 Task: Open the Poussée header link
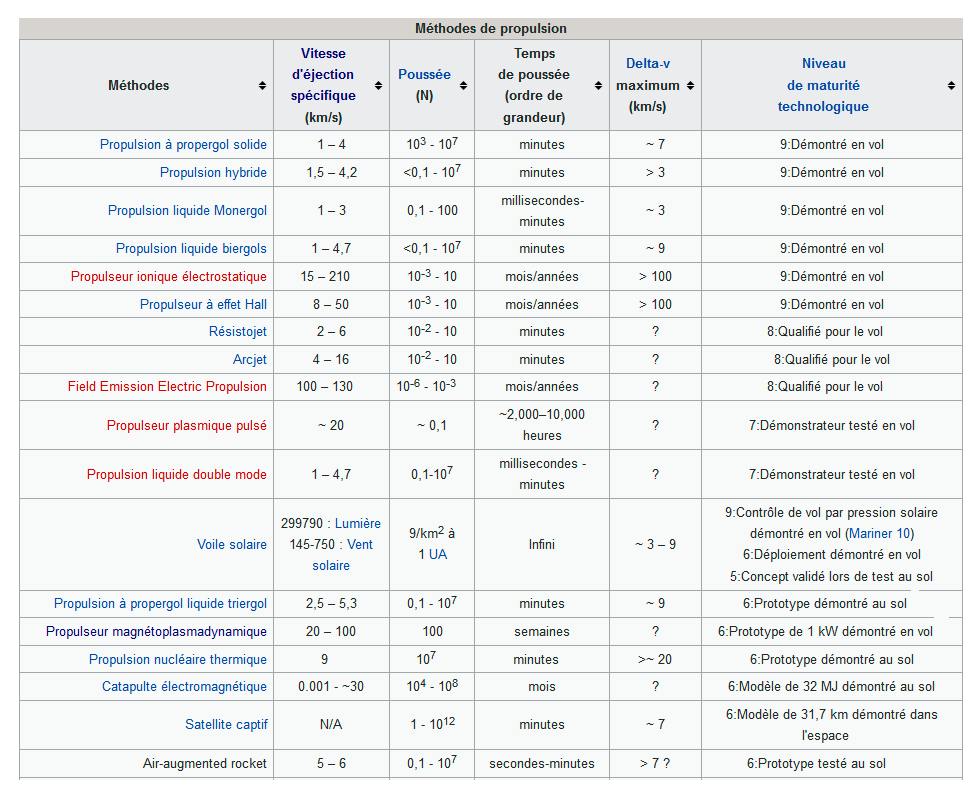click(424, 75)
